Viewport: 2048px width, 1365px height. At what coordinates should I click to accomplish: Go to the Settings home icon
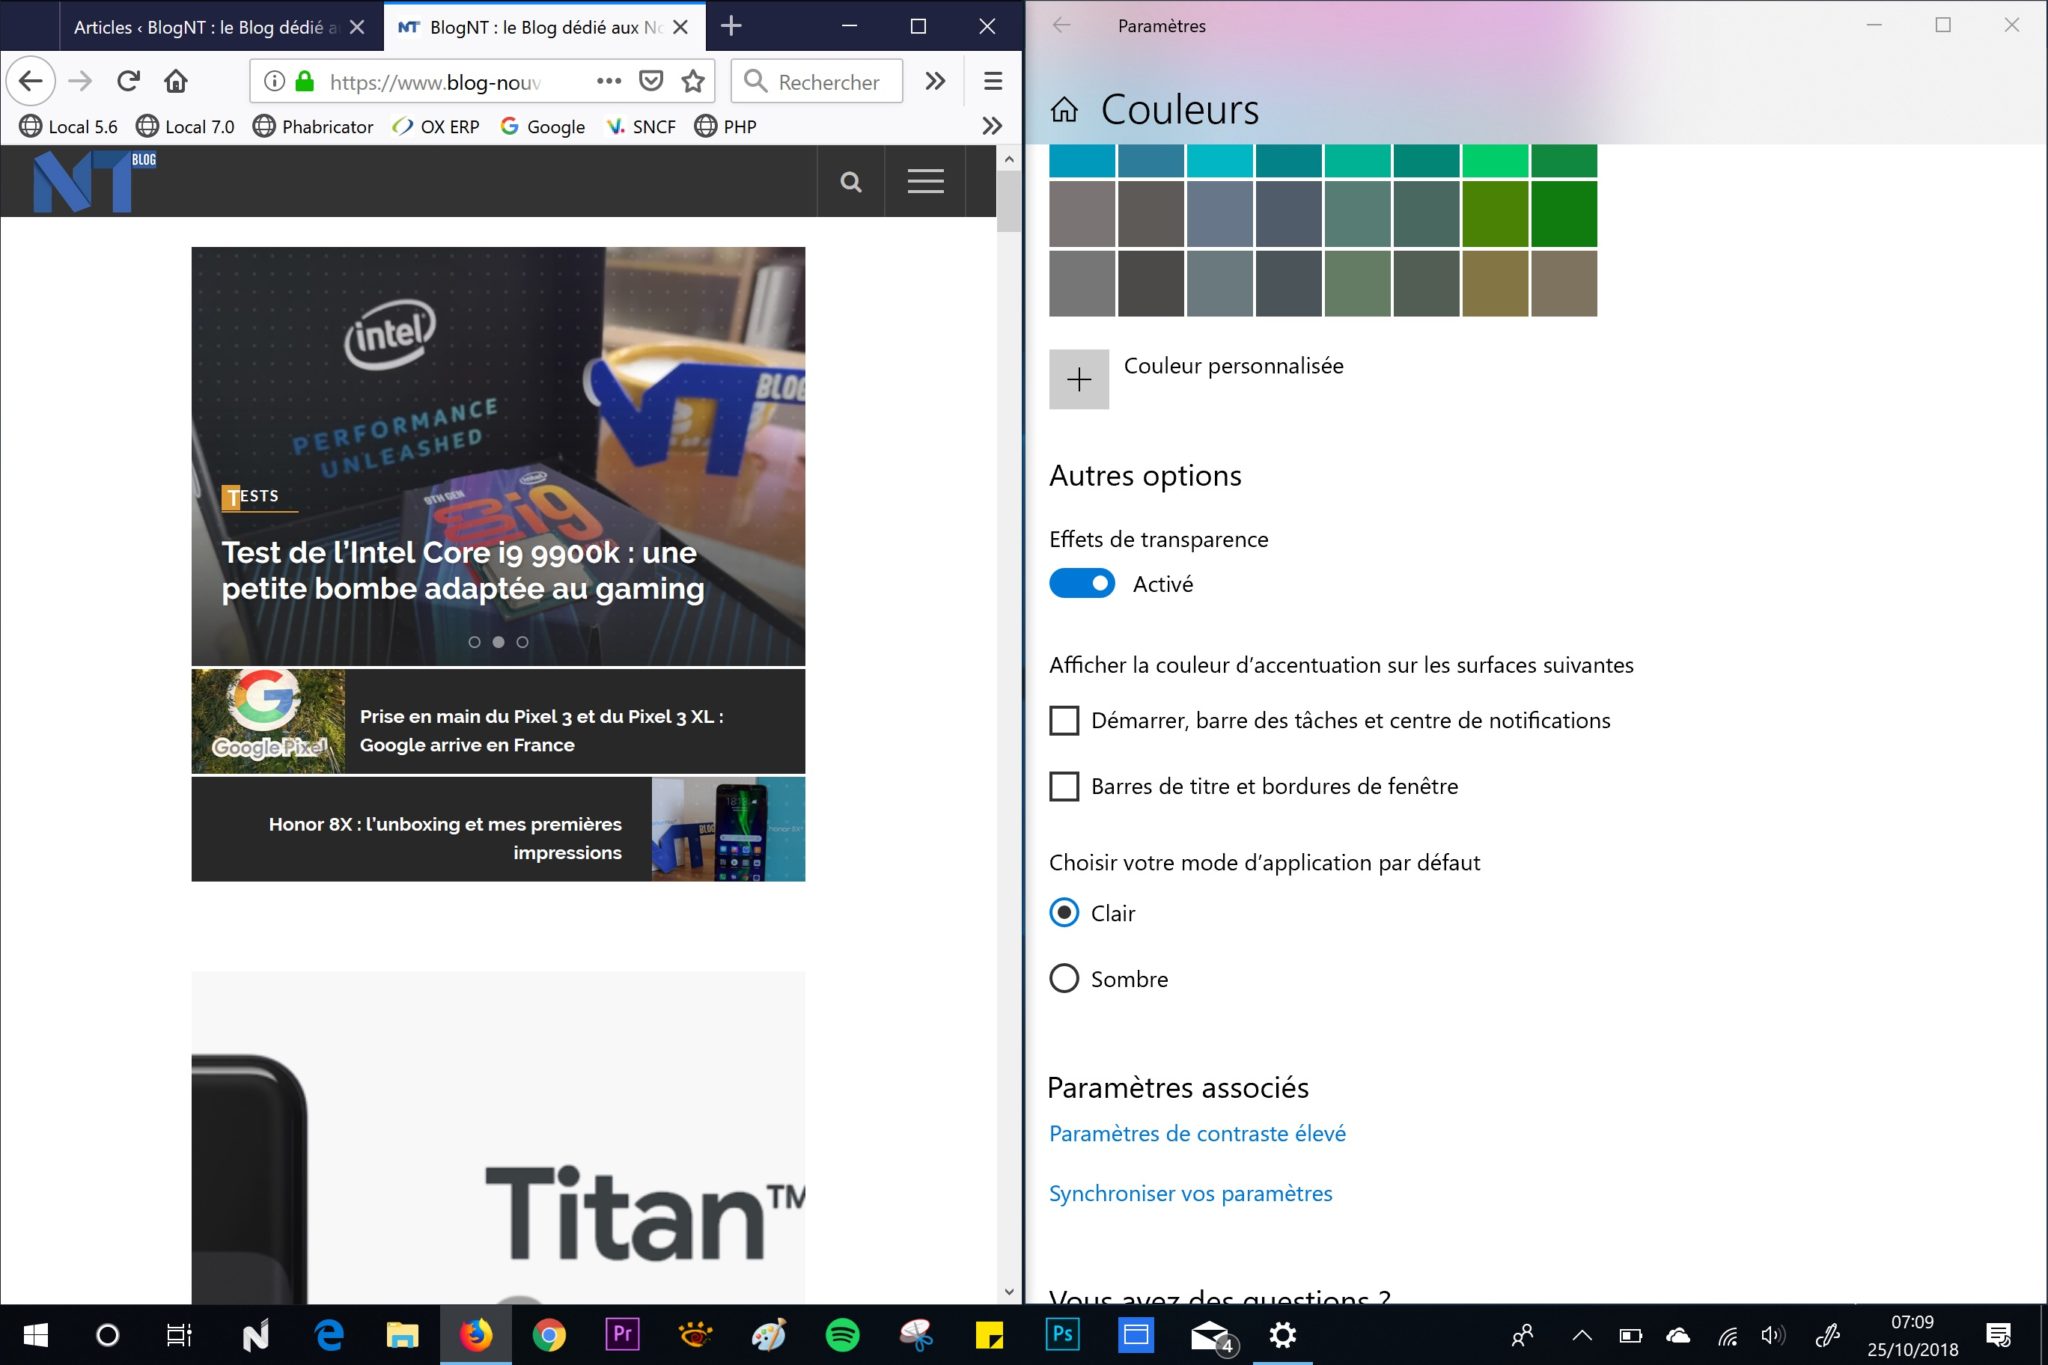[x=1064, y=109]
